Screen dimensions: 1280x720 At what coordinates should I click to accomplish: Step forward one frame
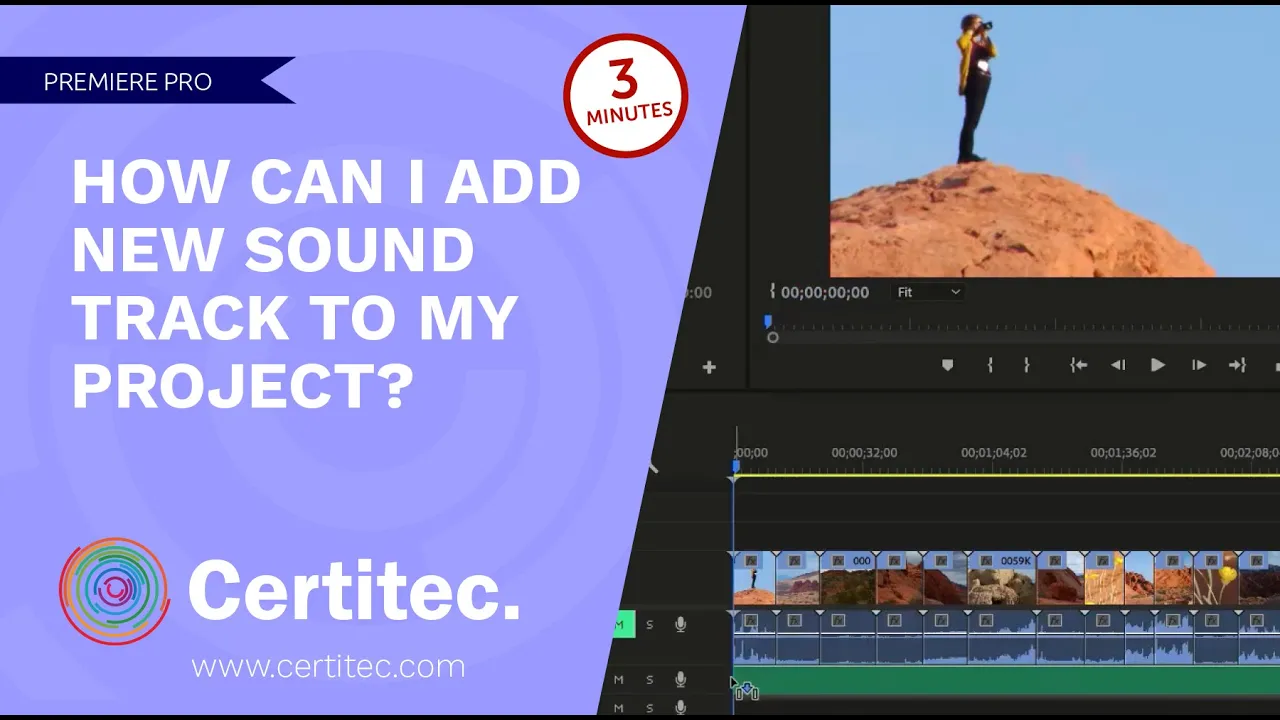click(1198, 366)
